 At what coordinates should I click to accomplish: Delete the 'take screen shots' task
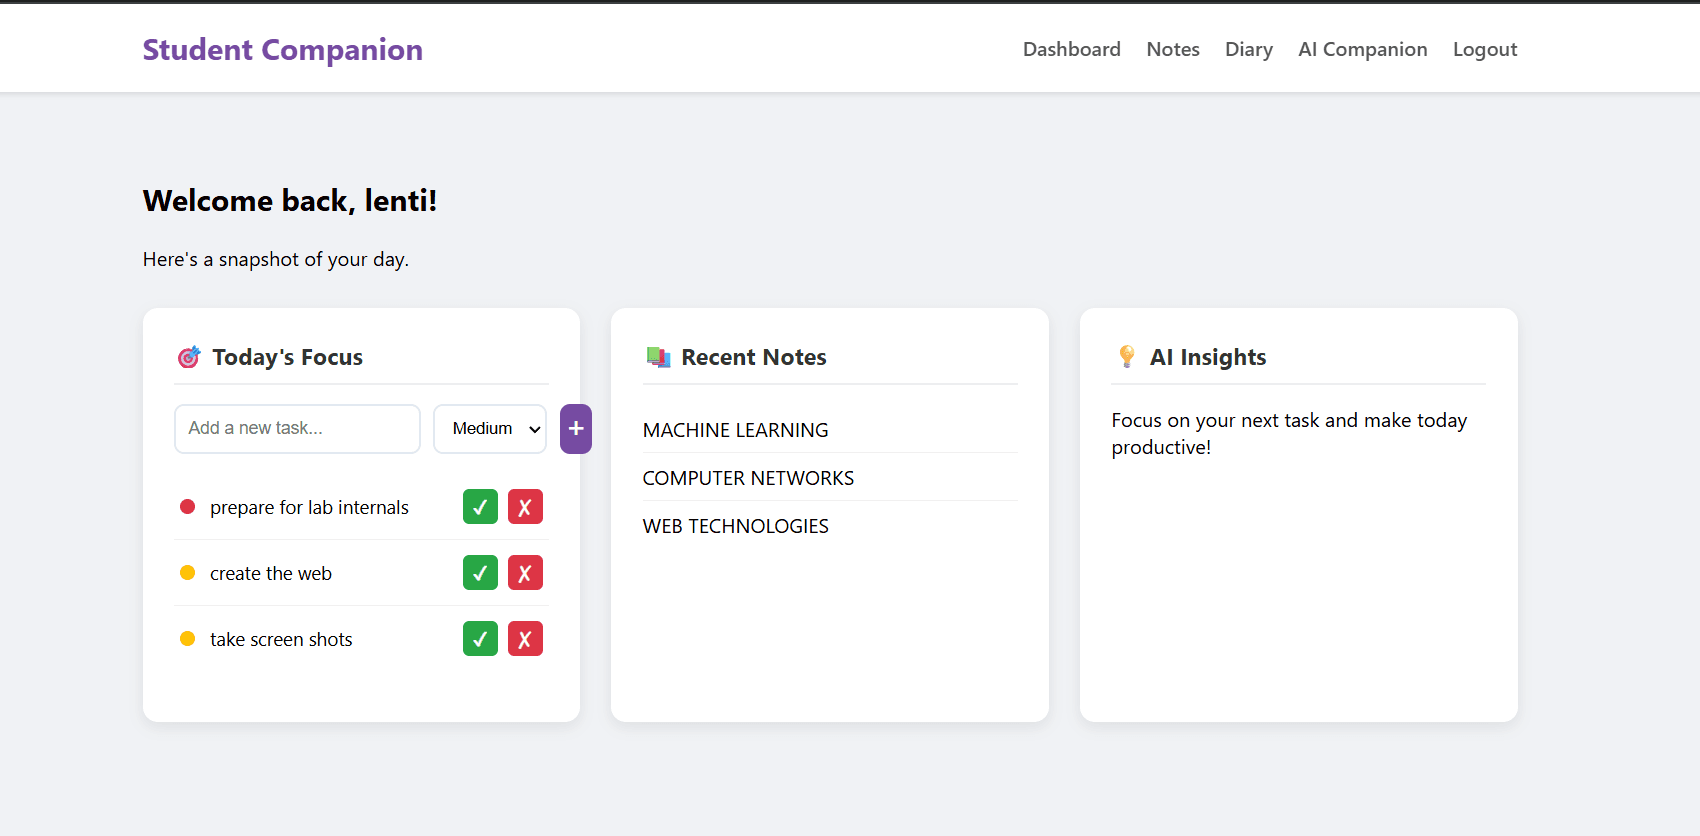(x=525, y=639)
